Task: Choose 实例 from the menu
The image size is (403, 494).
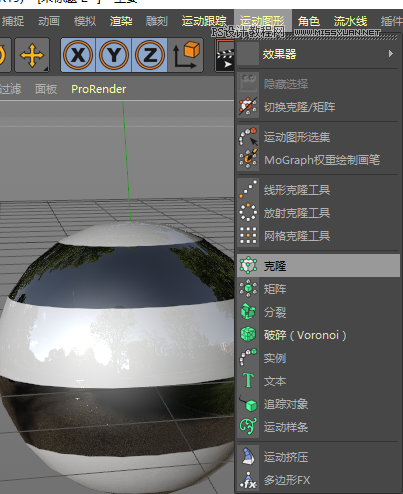Action: tap(318, 358)
